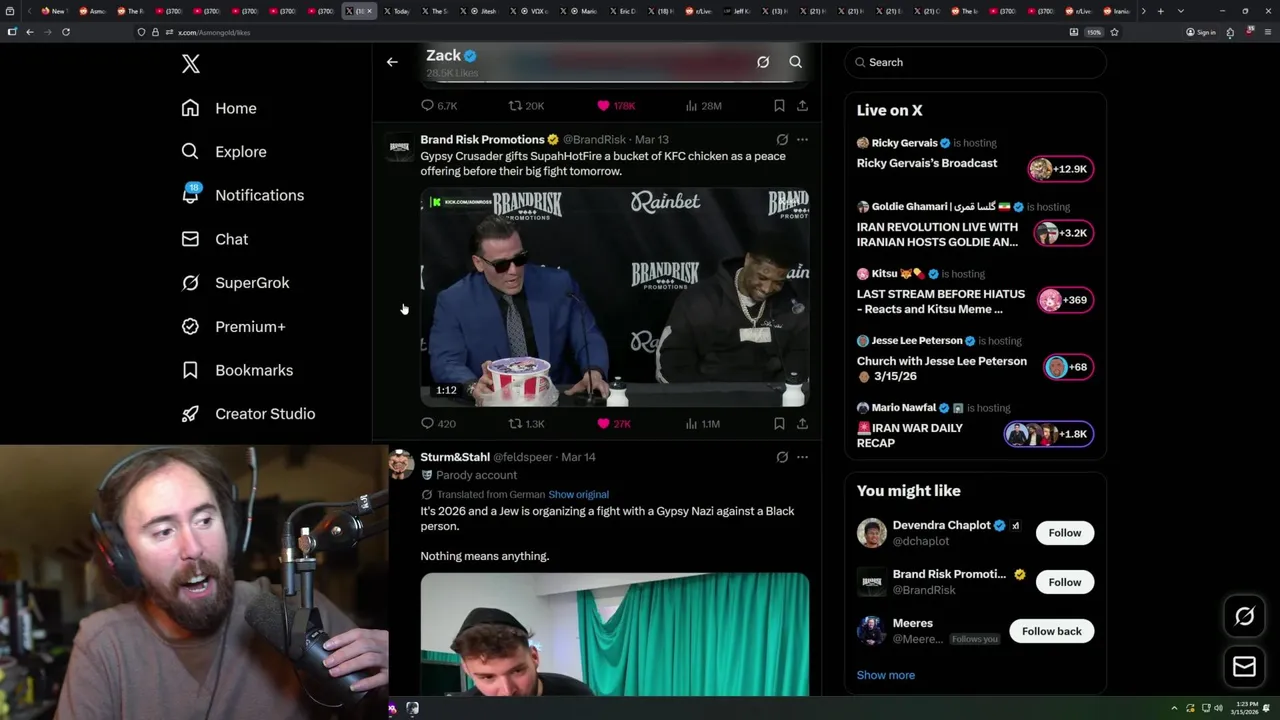Click the Search input field
The image size is (1280, 720).
click(976, 62)
